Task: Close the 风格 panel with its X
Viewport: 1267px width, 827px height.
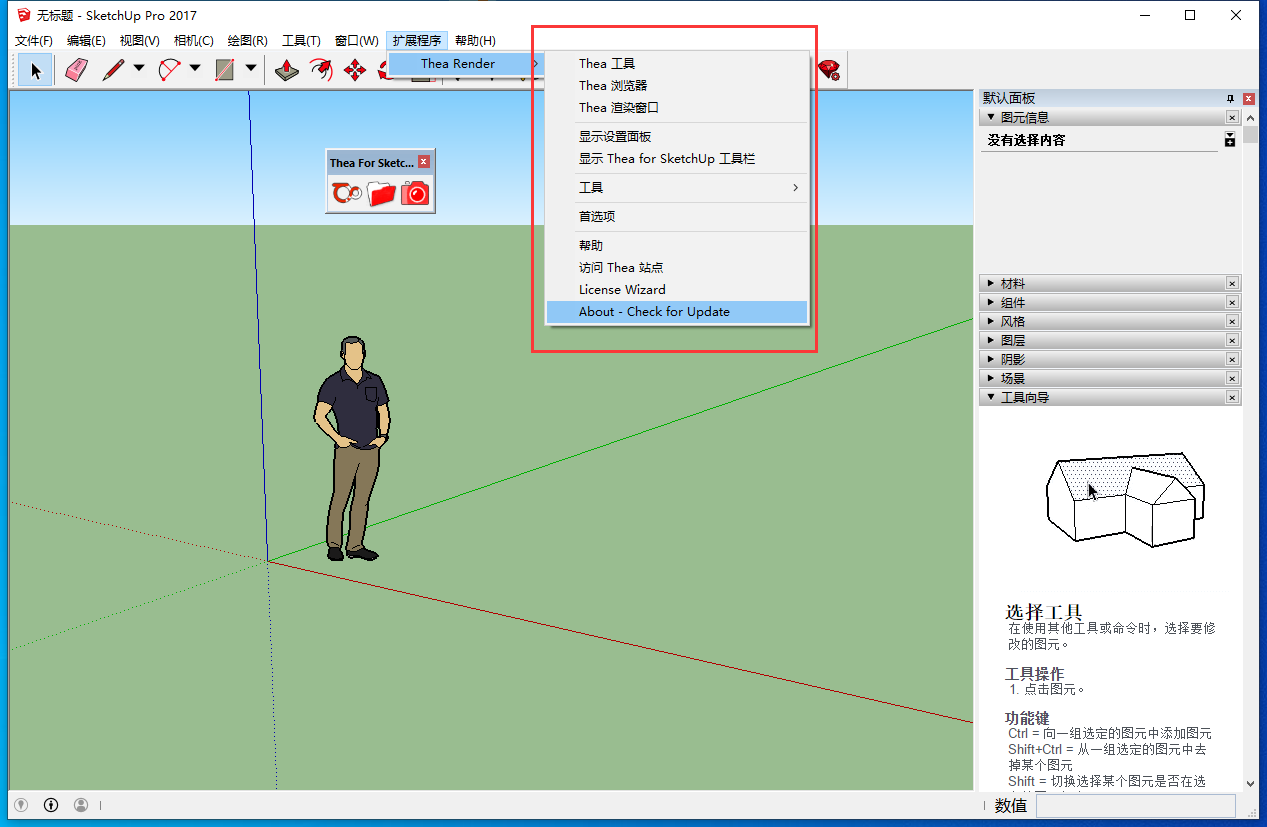Action: pos(1232,322)
